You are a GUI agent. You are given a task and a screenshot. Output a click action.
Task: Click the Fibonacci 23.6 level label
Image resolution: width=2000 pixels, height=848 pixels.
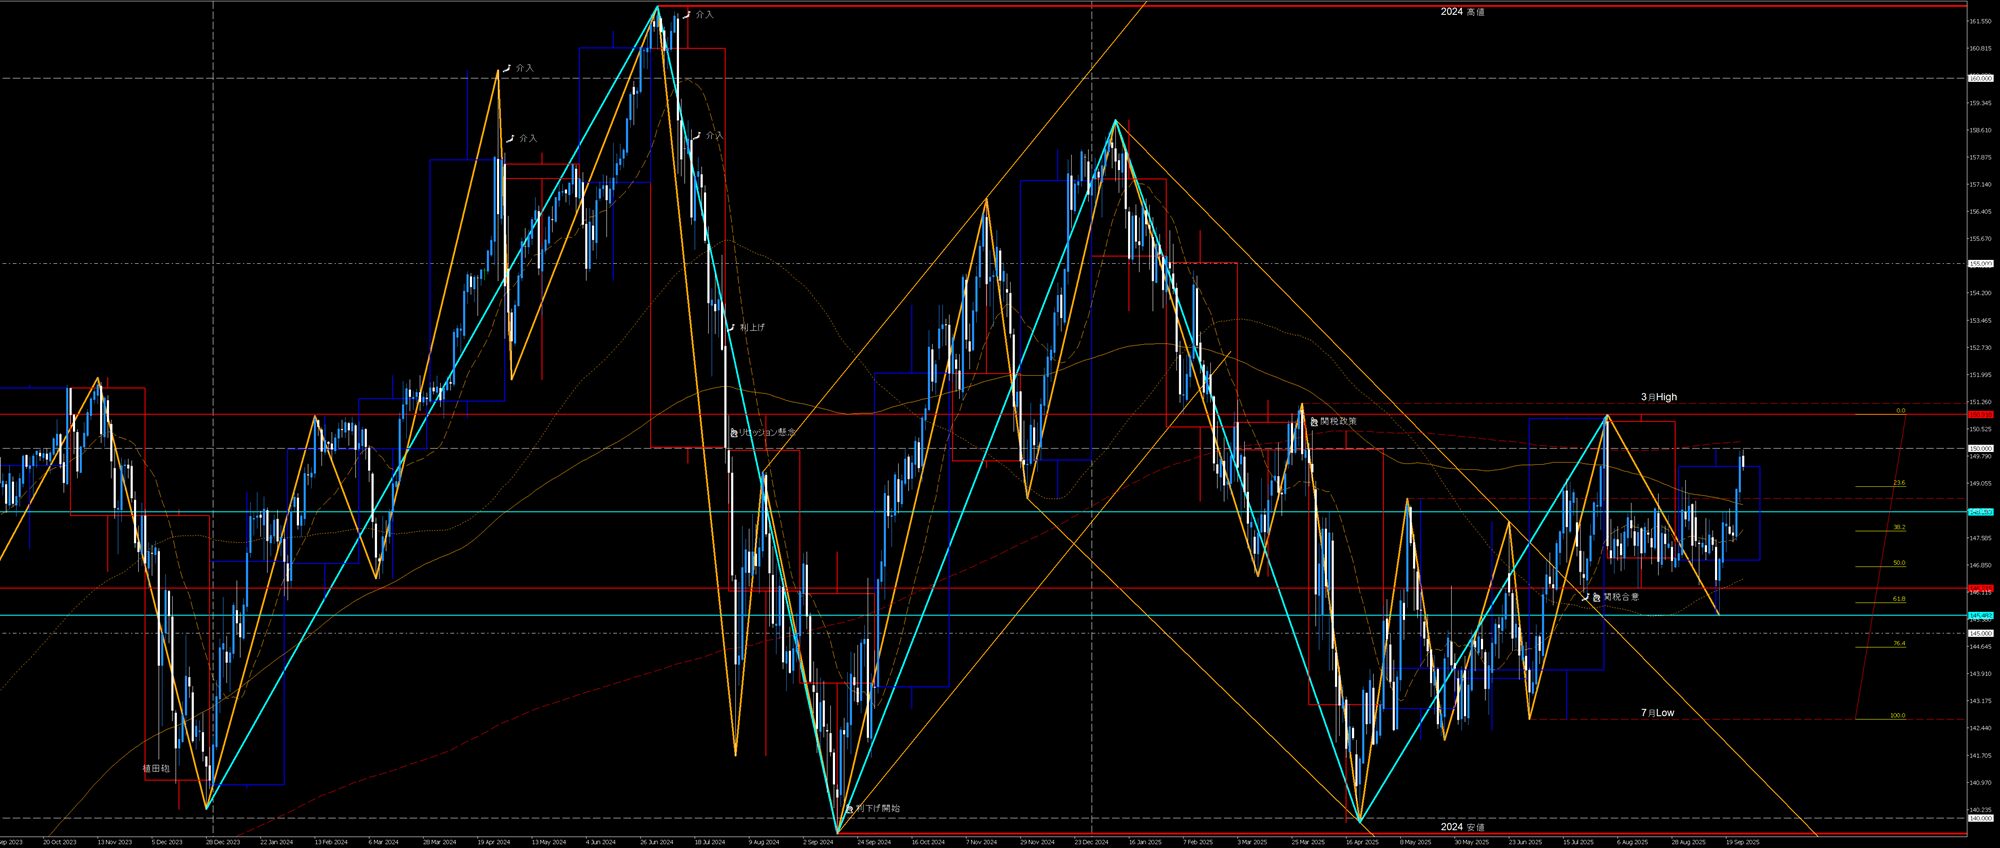pyautogui.click(x=1898, y=483)
